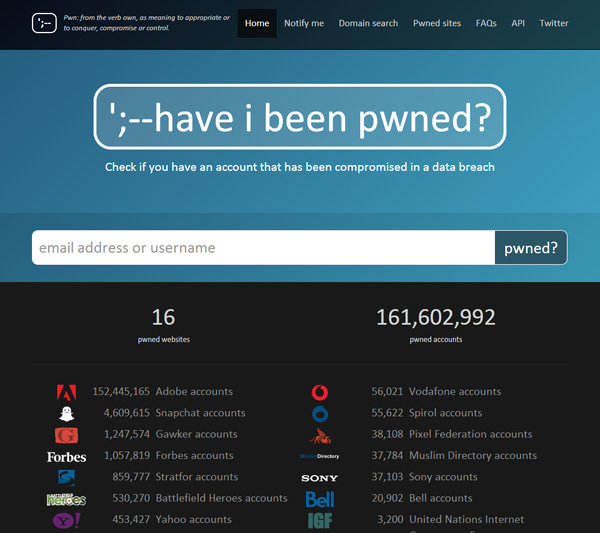600x533 pixels.
Task: Click the pwned? search button
Action: [x=531, y=248]
